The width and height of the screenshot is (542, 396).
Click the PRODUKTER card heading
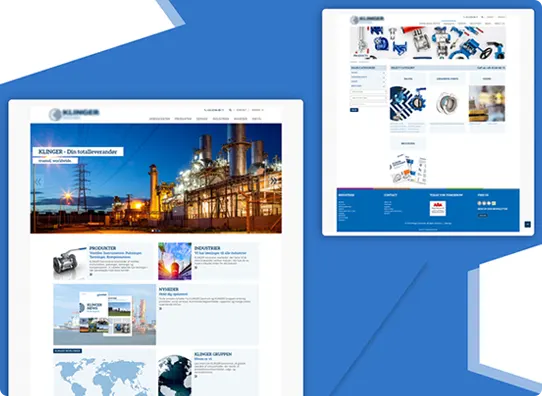pyautogui.click(x=103, y=248)
